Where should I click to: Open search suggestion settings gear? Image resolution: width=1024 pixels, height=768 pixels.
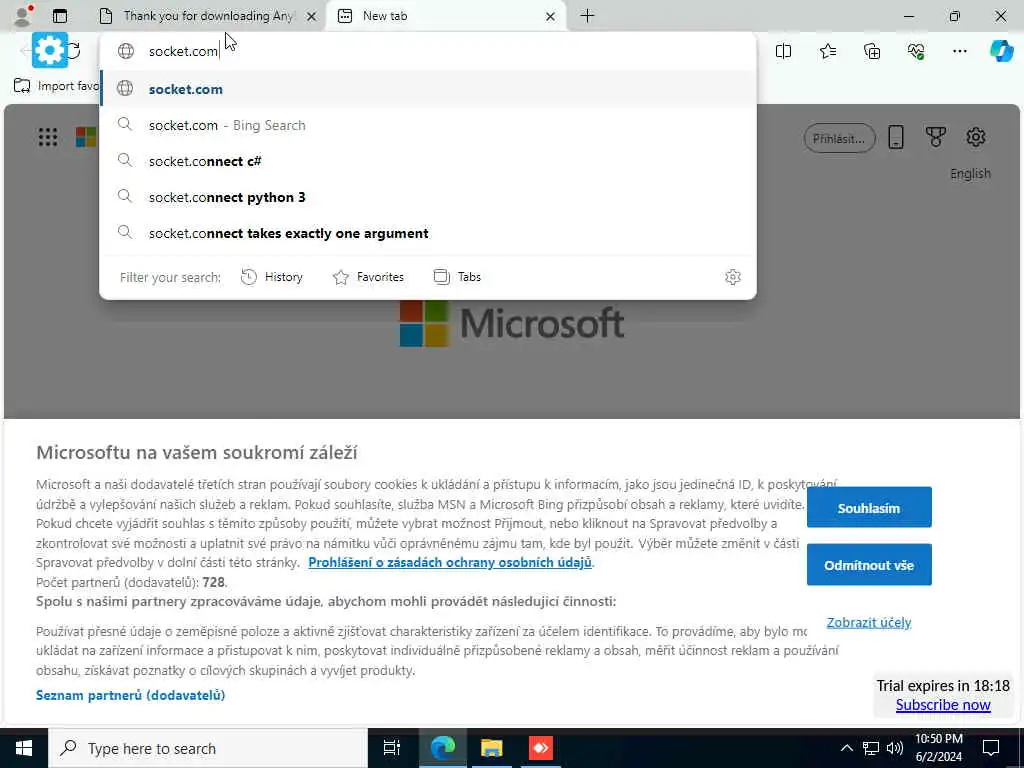(x=733, y=277)
